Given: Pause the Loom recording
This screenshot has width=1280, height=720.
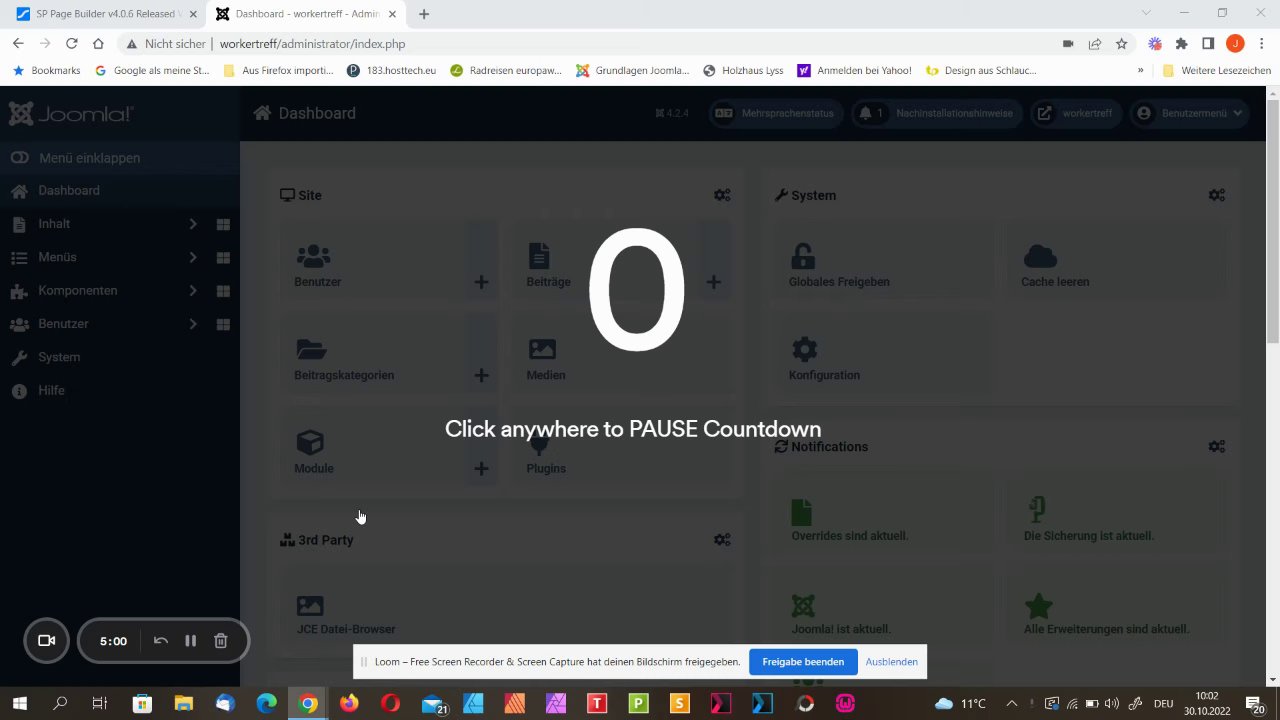Looking at the screenshot, I should 190,641.
